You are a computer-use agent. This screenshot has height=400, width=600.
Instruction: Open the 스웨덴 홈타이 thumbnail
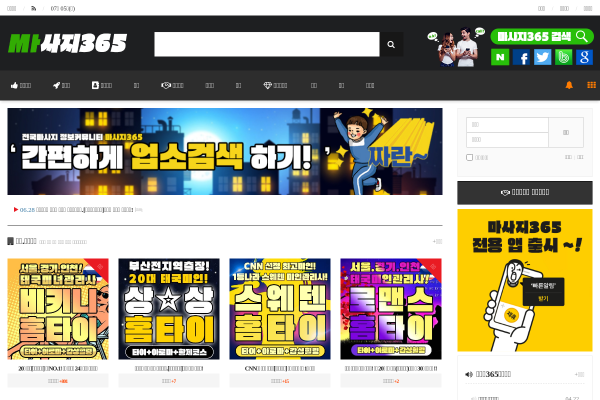(x=280, y=309)
